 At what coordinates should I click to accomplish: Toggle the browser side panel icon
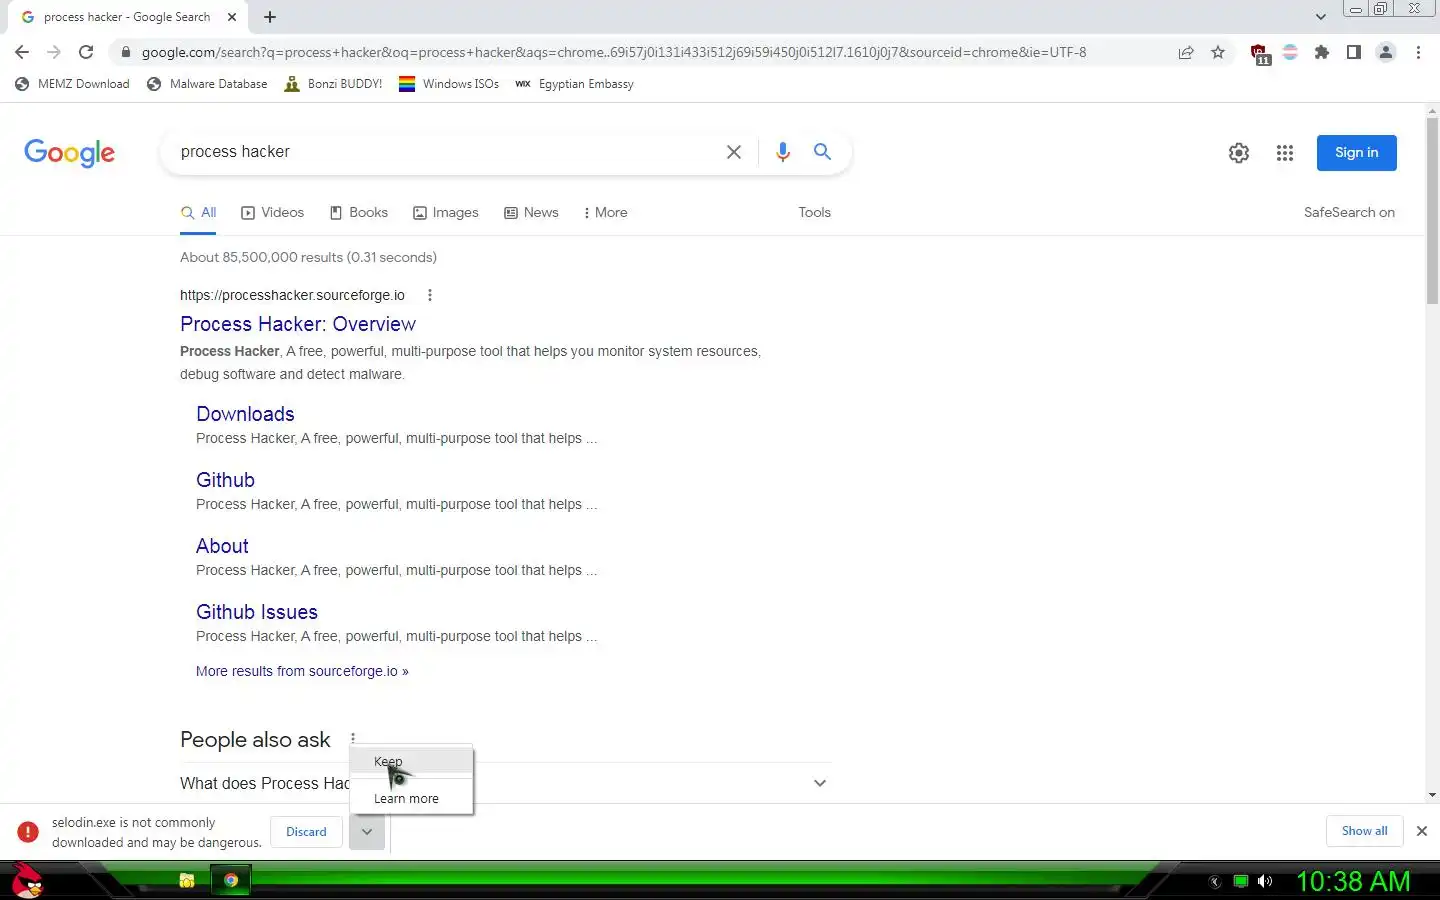tap(1354, 52)
